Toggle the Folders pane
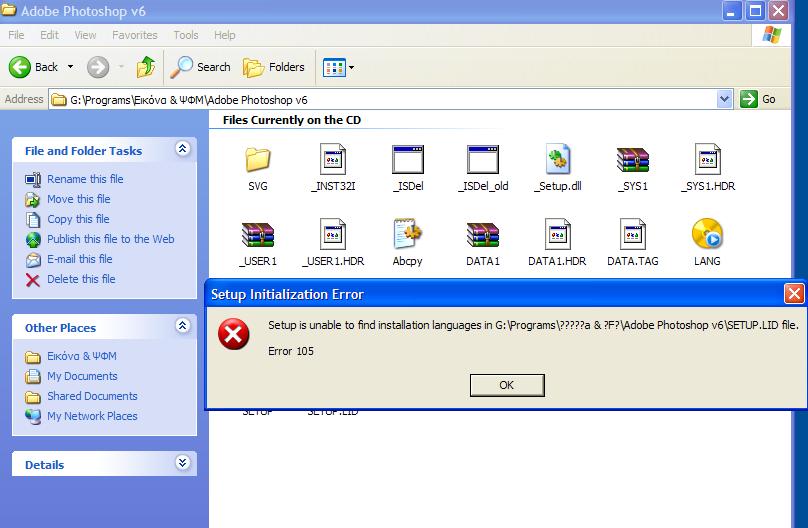 pyautogui.click(x=274, y=67)
